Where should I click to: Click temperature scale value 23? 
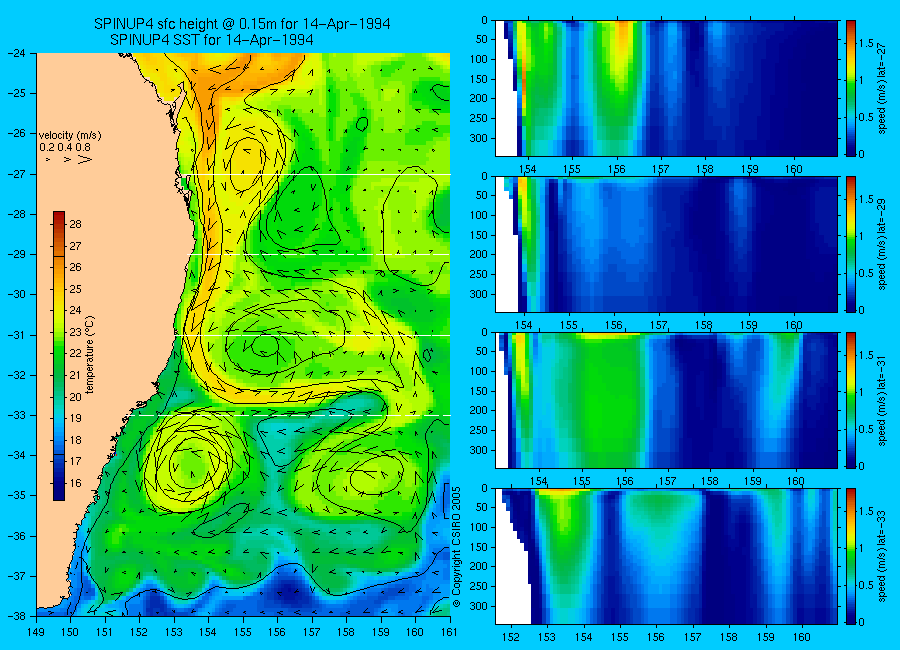75,332
